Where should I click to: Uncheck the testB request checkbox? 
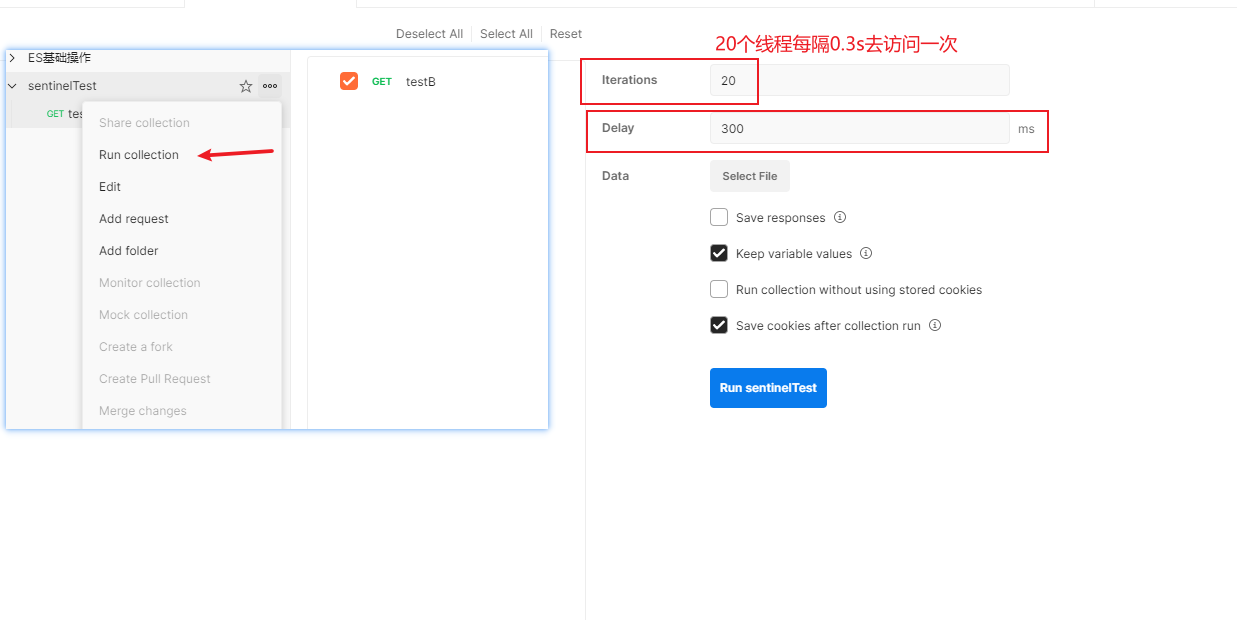349,81
